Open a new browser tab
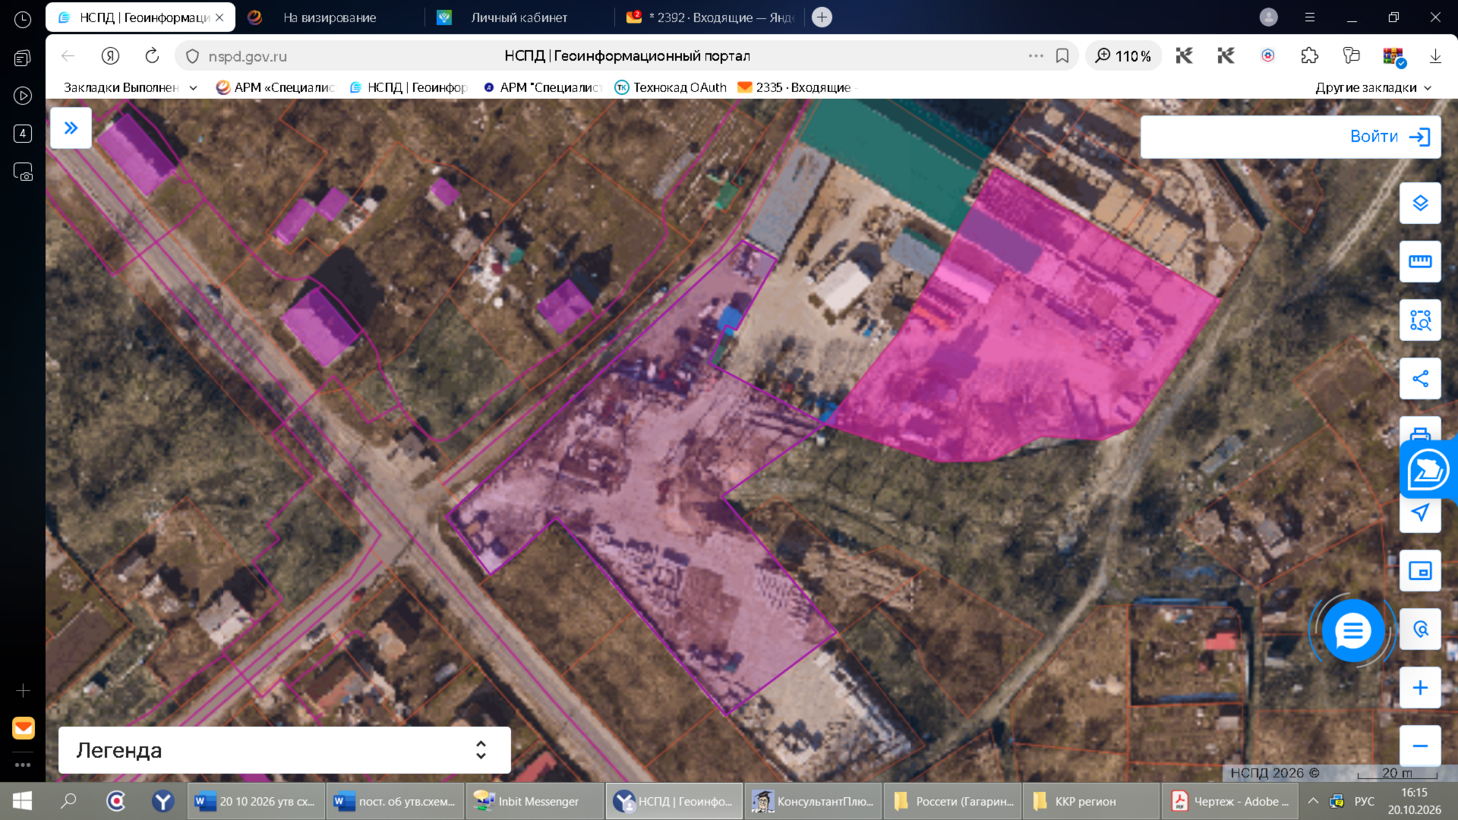The width and height of the screenshot is (1458, 820). point(822,17)
